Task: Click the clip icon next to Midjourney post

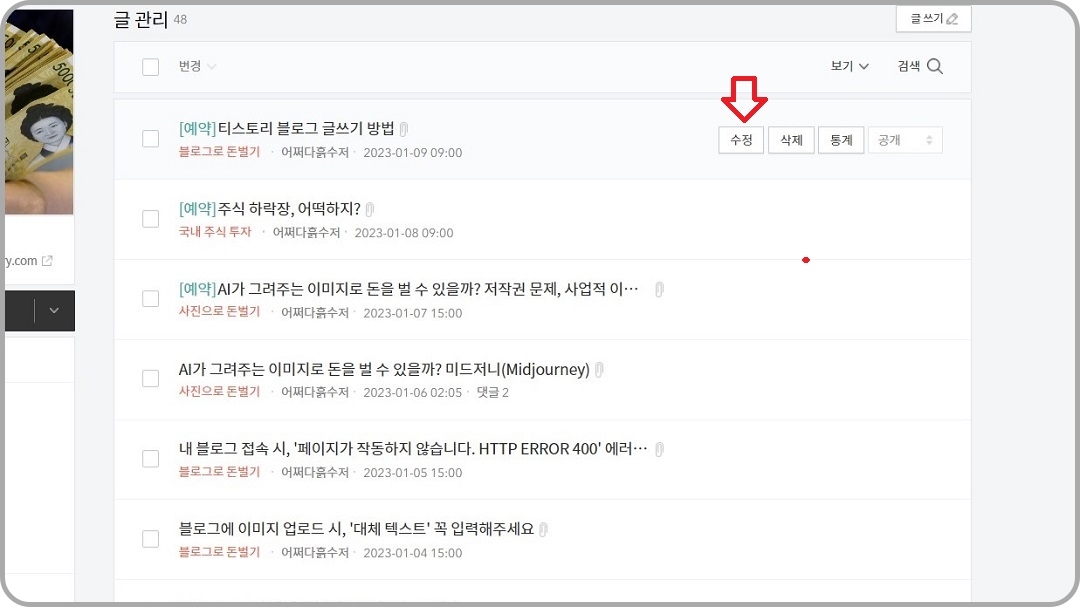Action: point(599,369)
